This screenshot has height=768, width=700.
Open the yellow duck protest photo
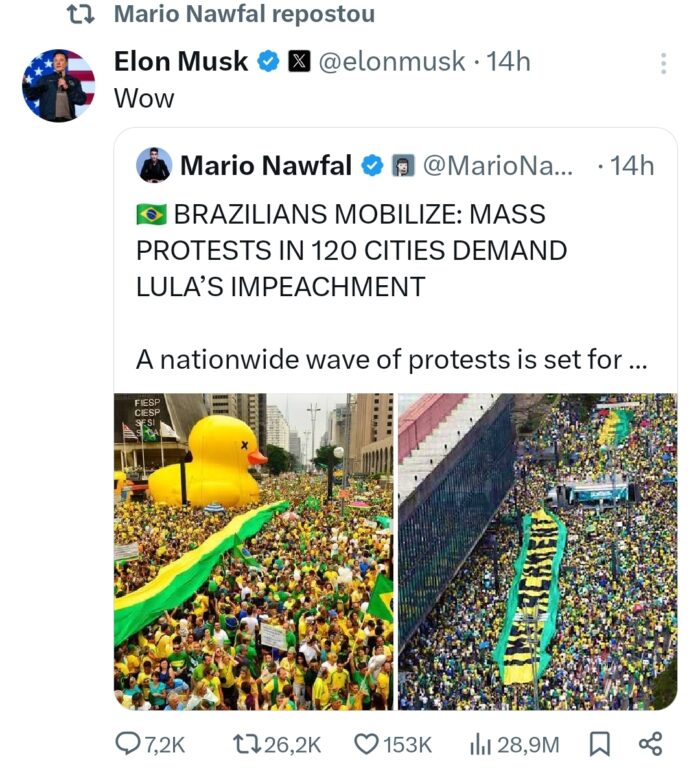coord(253,551)
